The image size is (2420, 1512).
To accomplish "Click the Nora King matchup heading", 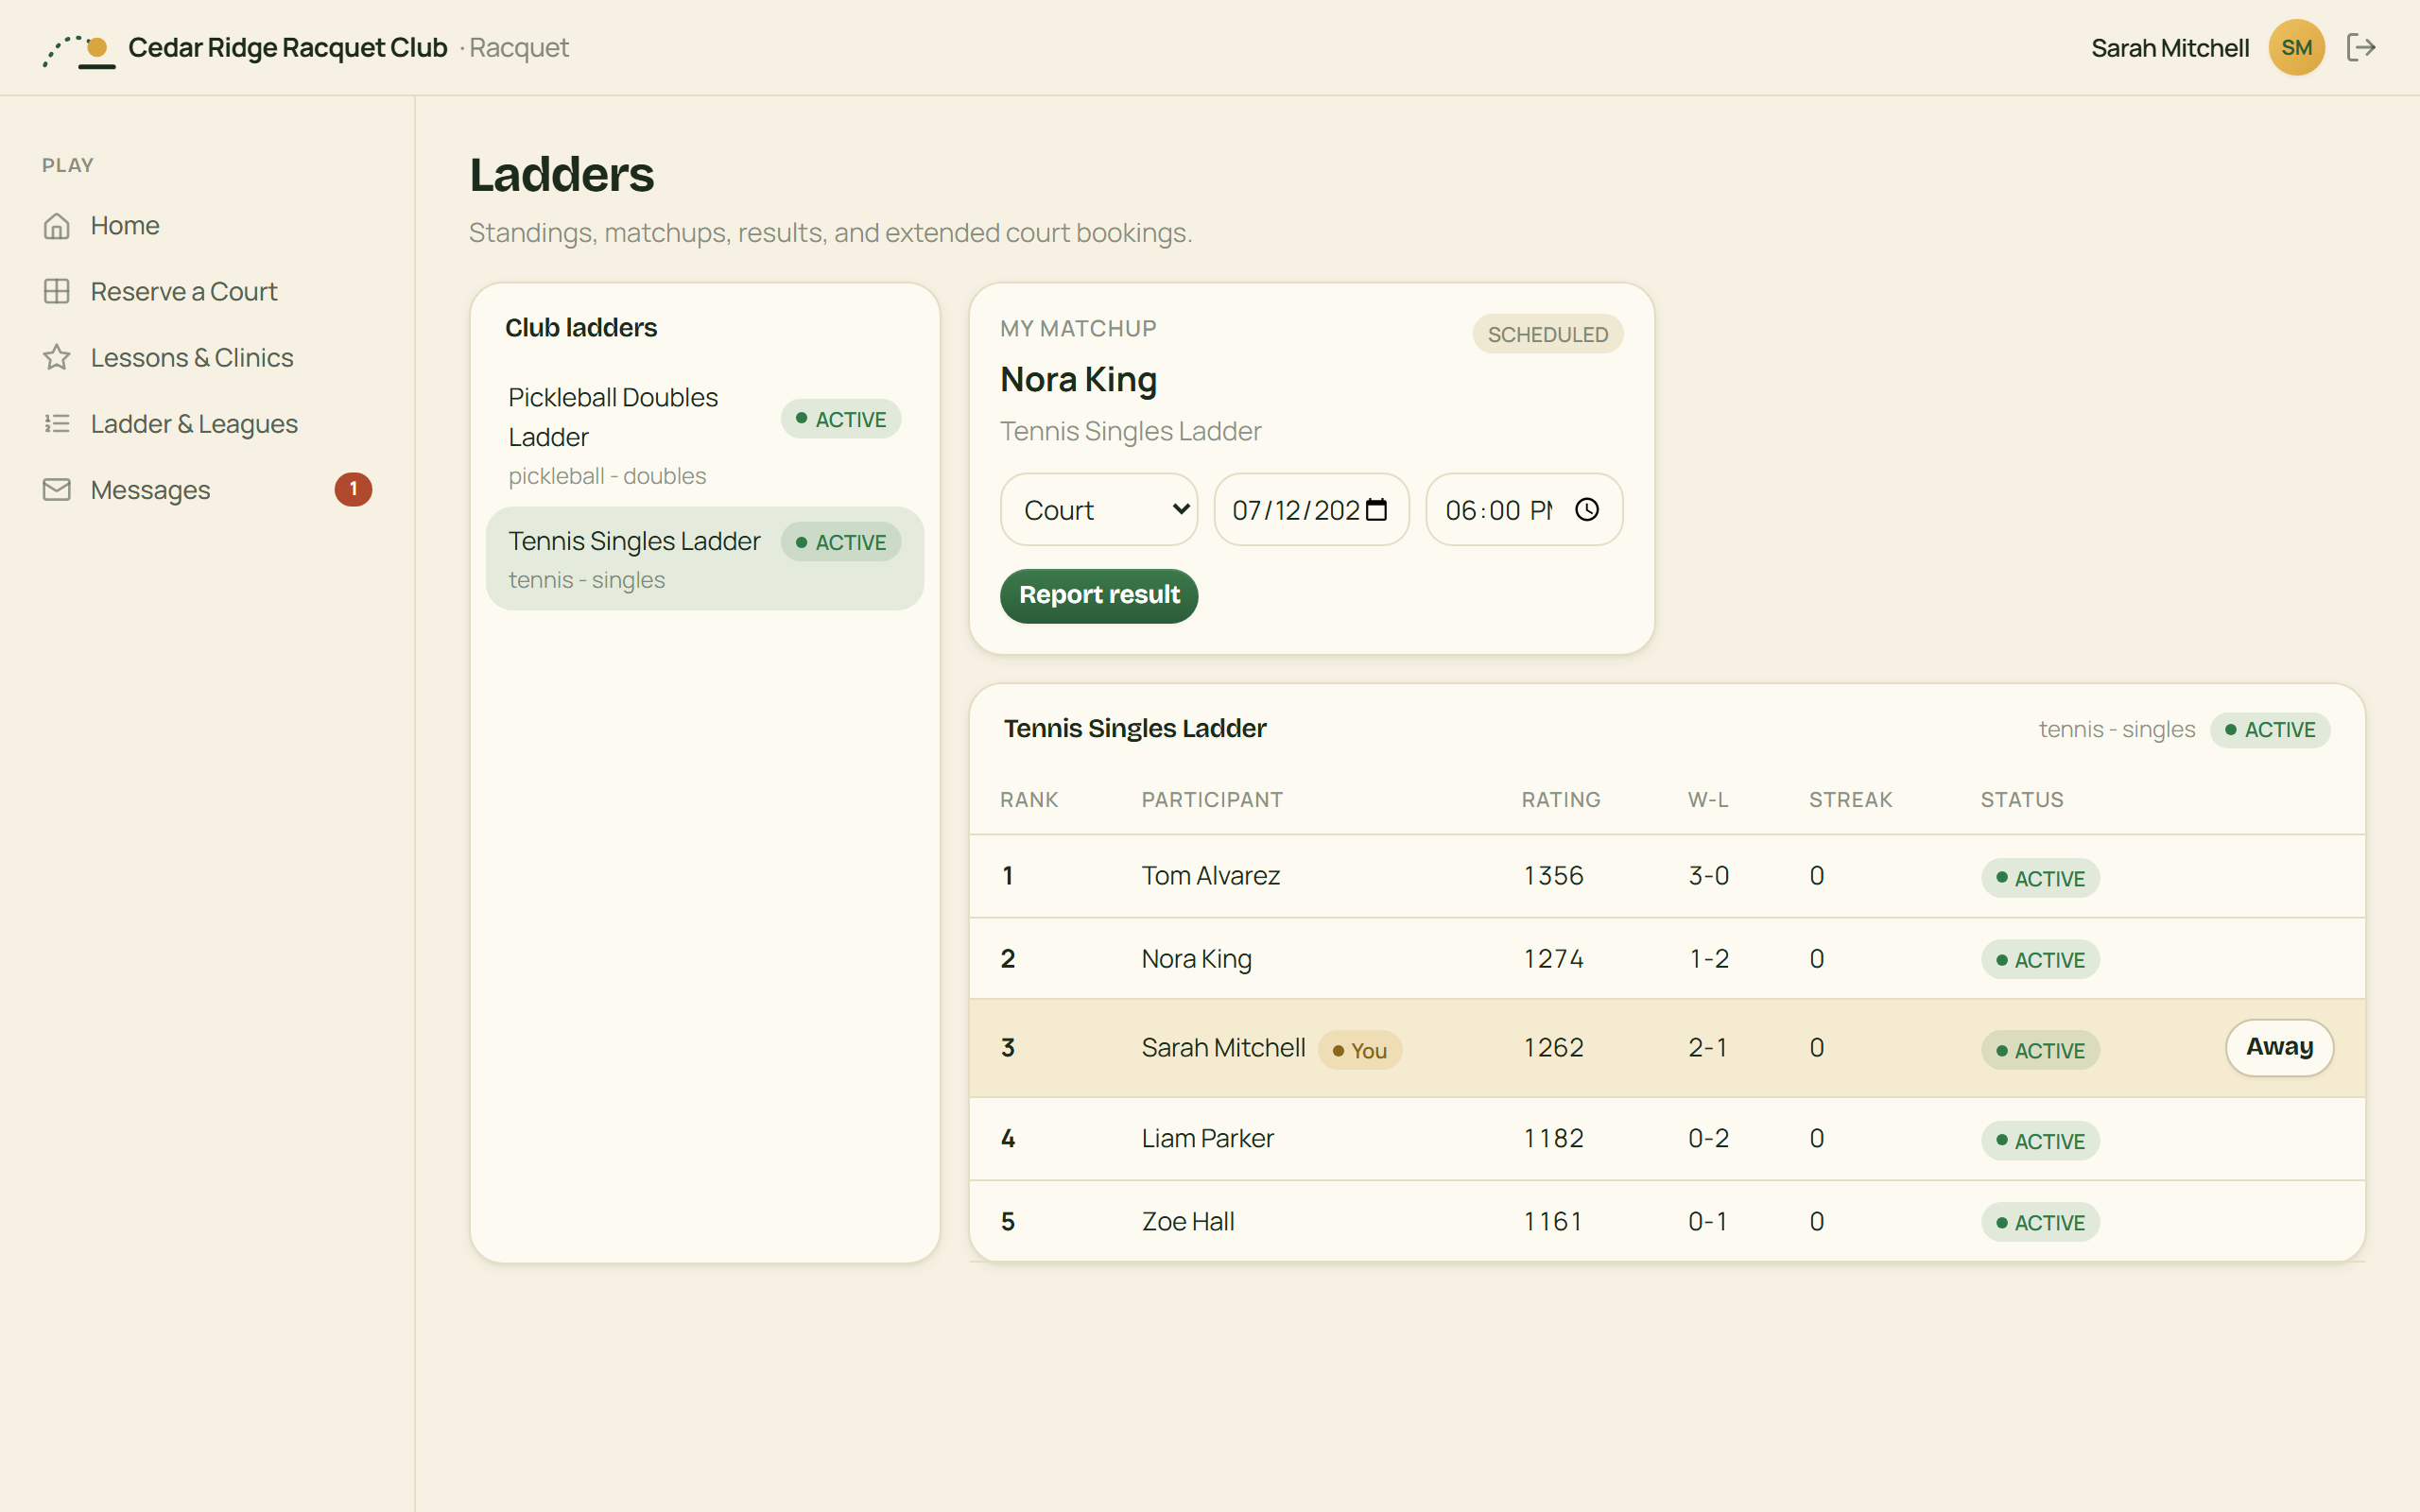I will [x=1078, y=380].
